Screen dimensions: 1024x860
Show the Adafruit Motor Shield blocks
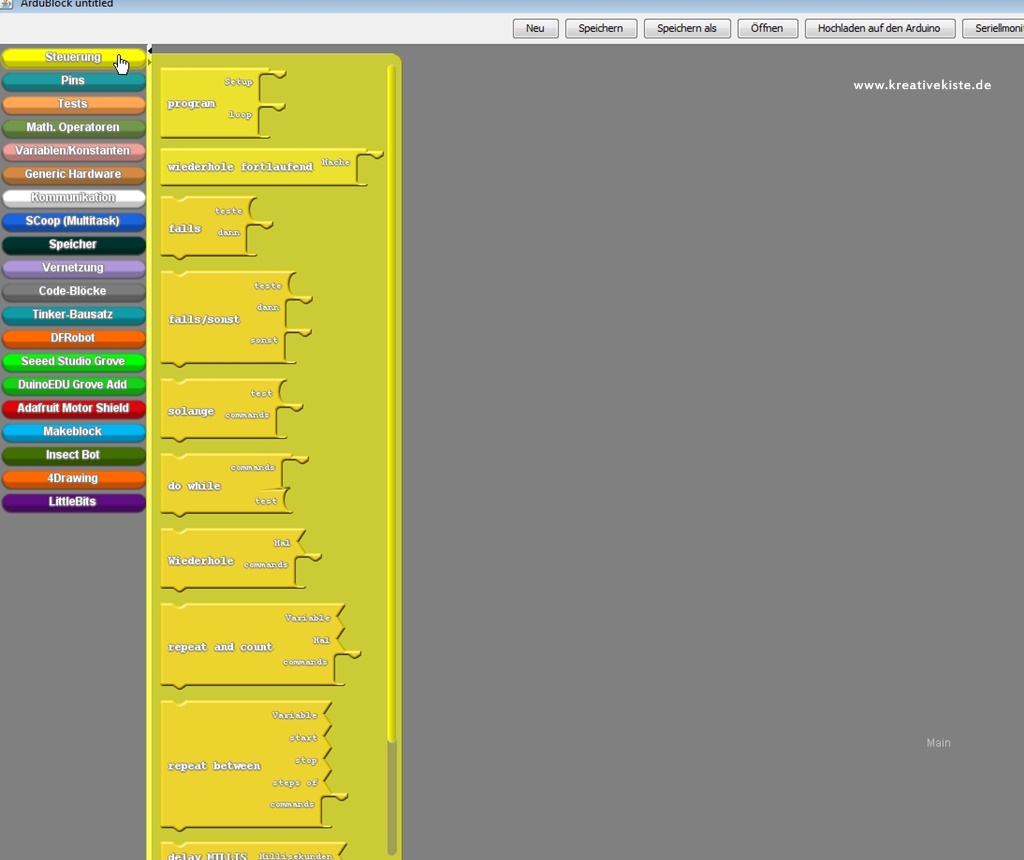tap(73, 408)
